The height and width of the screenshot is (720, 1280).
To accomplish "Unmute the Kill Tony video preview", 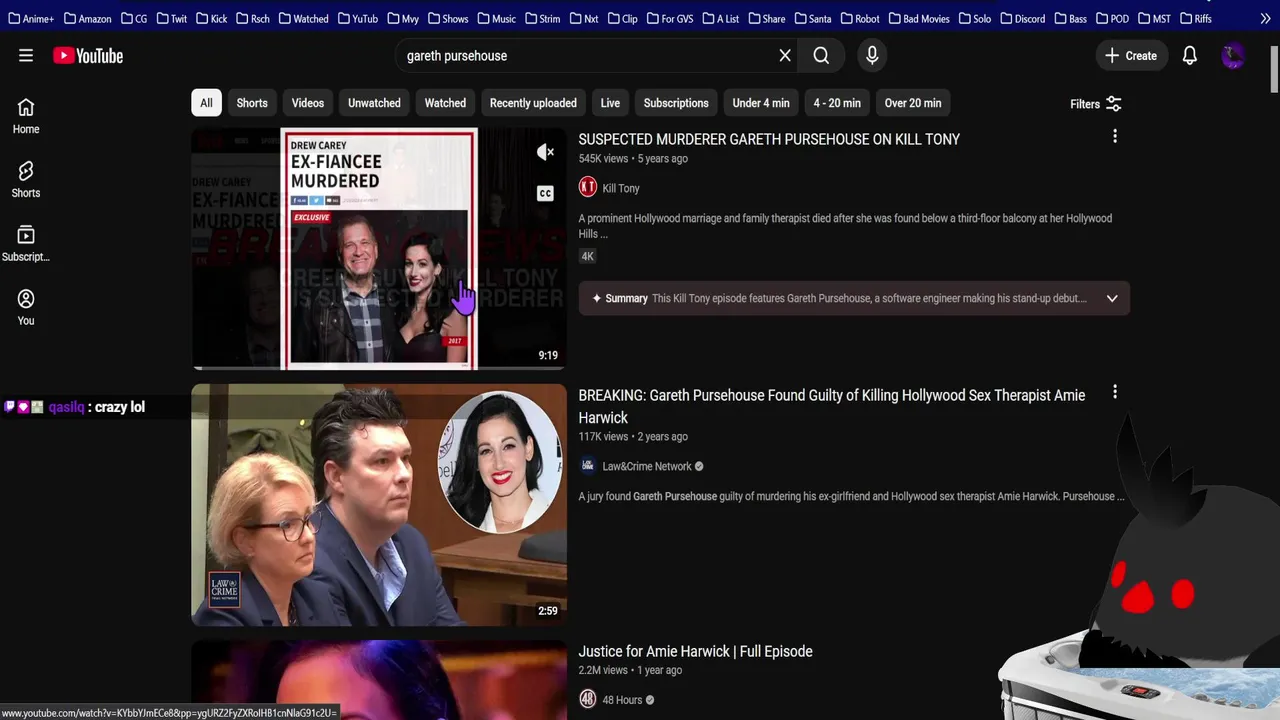I will tap(545, 152).
